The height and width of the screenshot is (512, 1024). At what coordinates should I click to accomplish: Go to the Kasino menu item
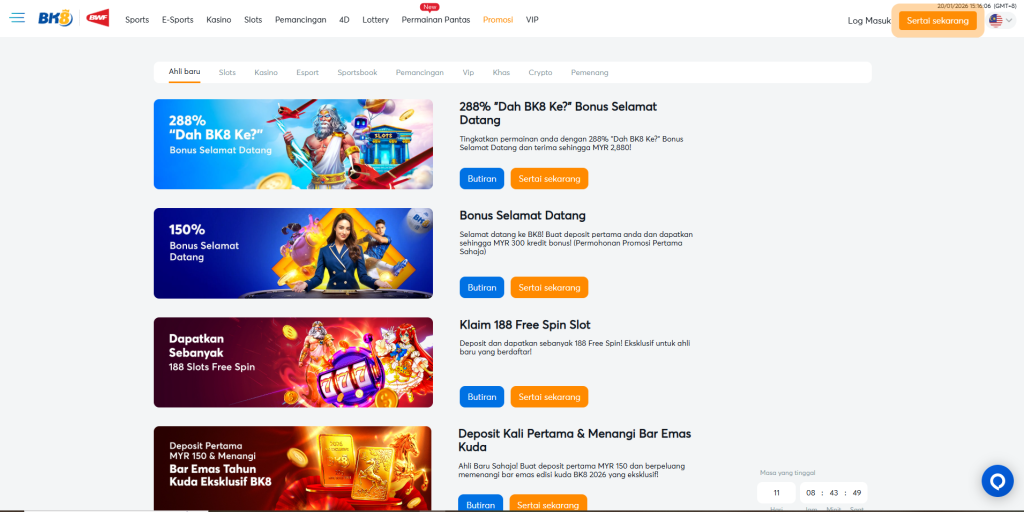tap(218, 20)
